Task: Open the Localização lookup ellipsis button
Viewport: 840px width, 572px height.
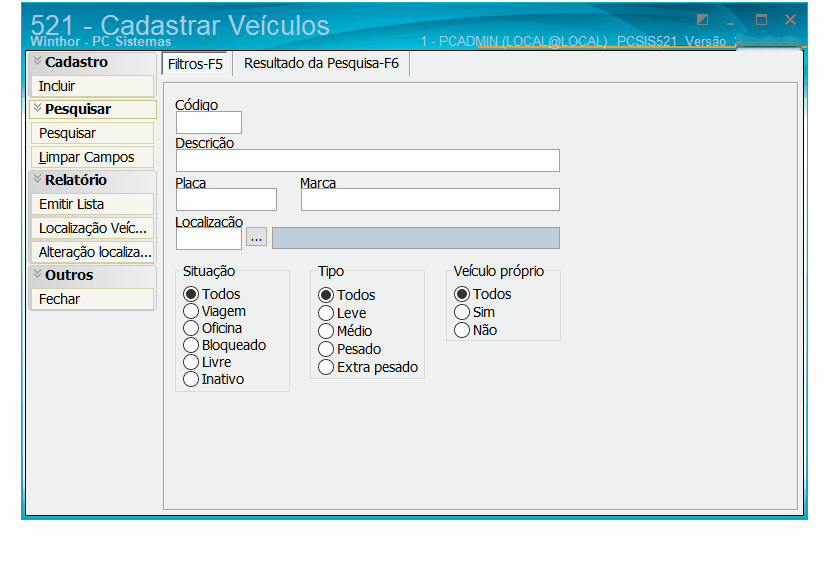Action: point(257,237)
